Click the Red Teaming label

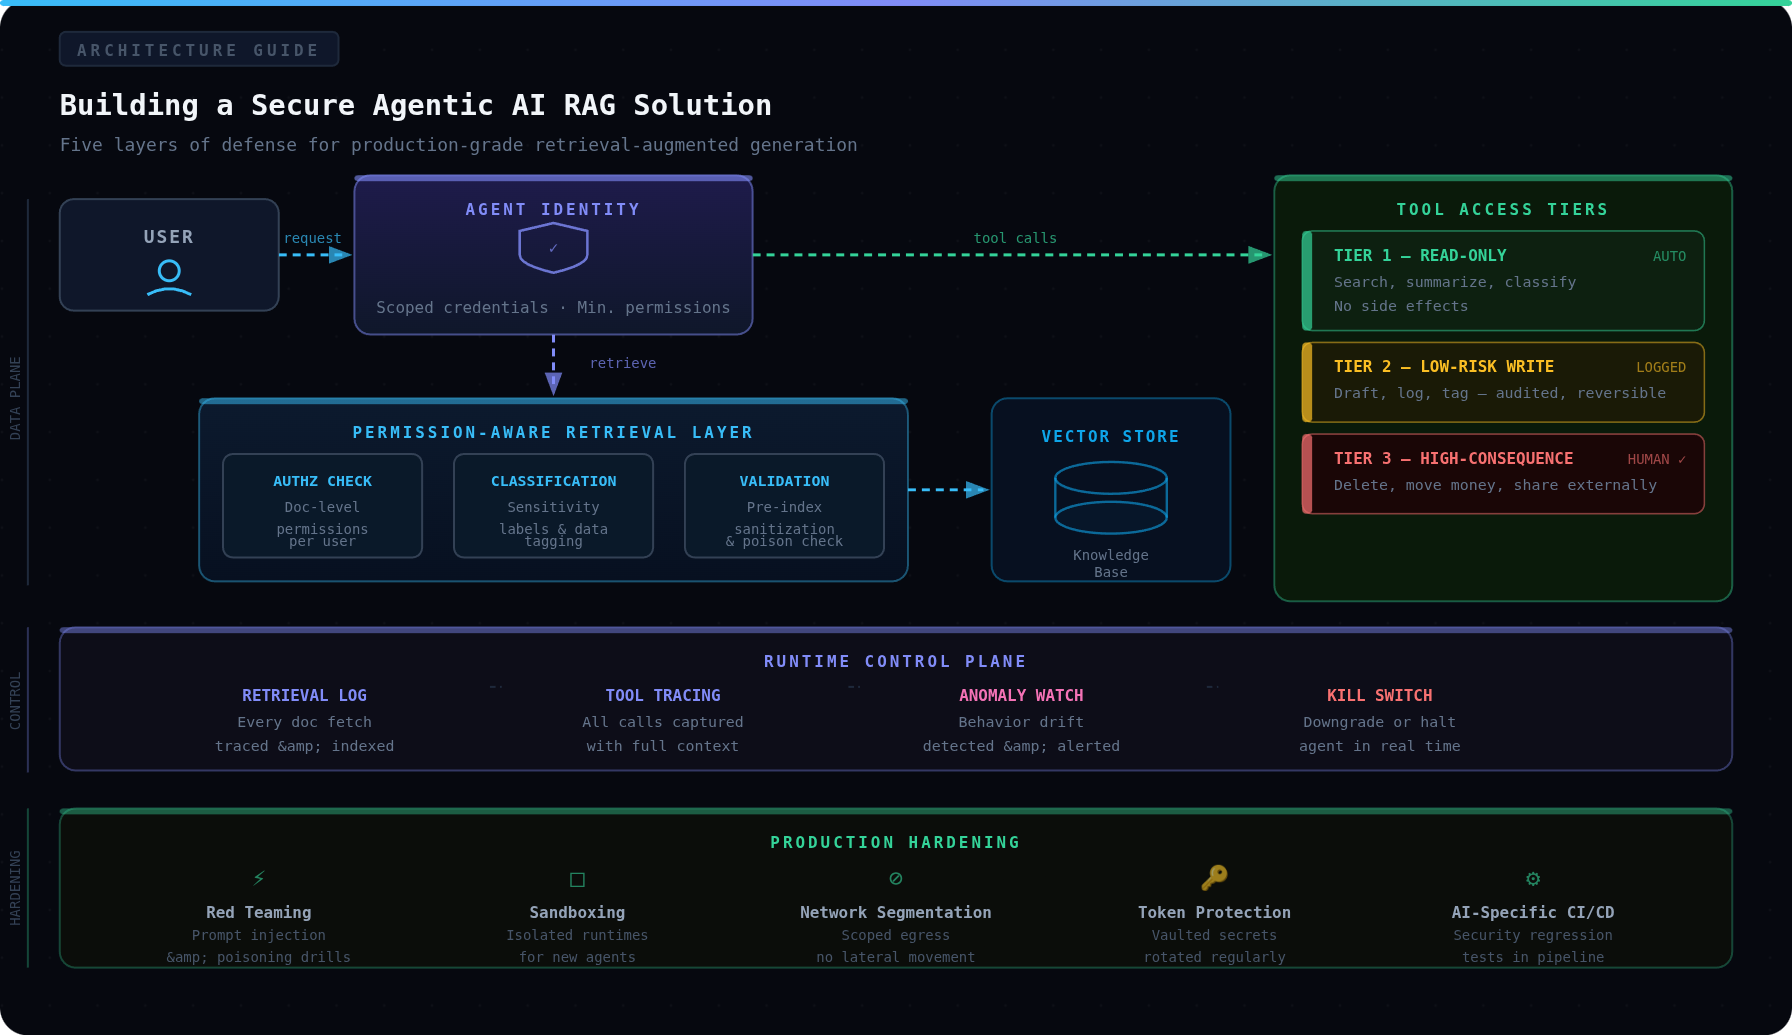[x=259, y=913]
